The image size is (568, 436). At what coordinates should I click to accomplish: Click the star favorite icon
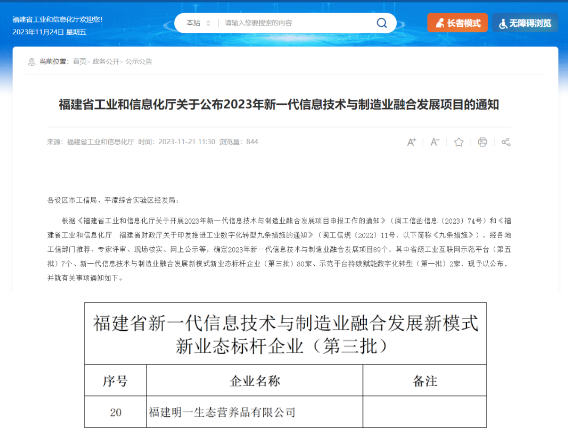(459, 142)
